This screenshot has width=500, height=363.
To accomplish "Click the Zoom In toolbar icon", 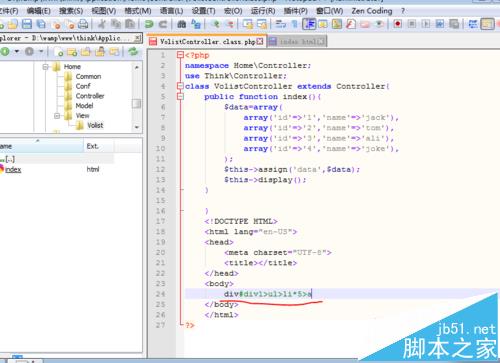I will 216,24.
